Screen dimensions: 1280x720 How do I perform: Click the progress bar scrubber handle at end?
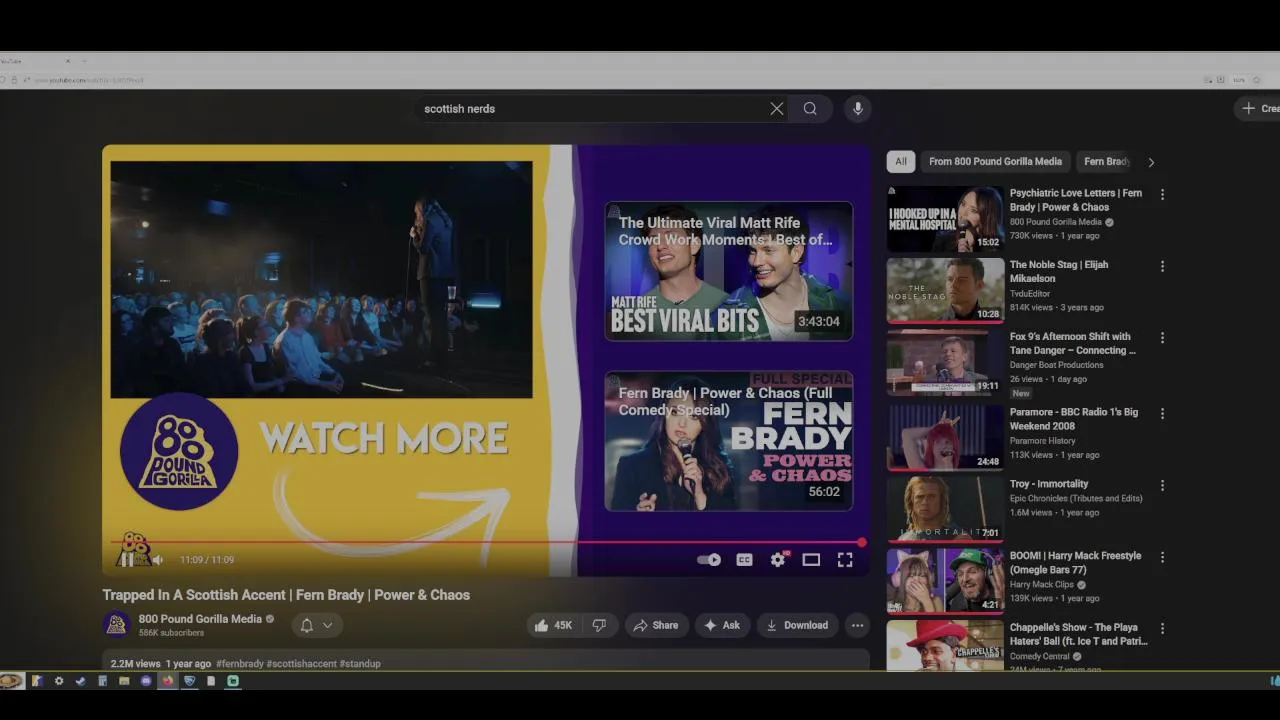coord(861,543)
